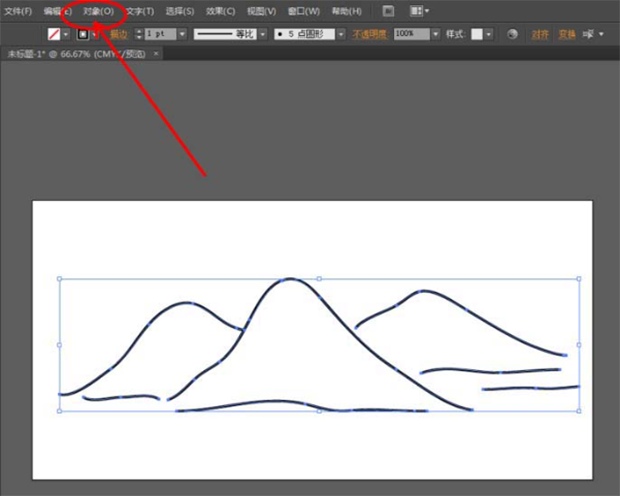620x496 pixels.
Task: Open the 窗口(W) menu
Action: (x=304, y=11)
